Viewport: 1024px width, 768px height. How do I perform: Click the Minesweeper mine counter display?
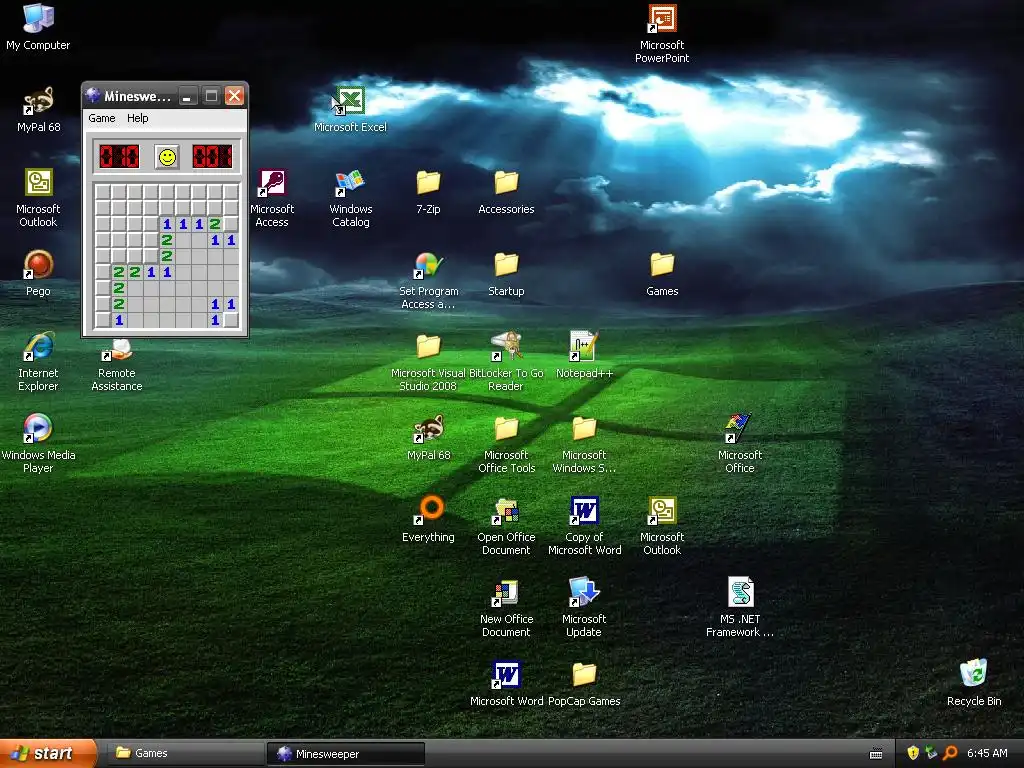point(119,157)
